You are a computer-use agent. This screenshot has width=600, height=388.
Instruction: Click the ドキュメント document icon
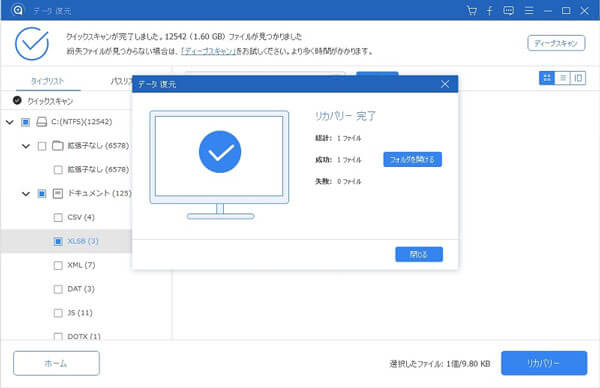pyautogui.click(x=57, y=193)
